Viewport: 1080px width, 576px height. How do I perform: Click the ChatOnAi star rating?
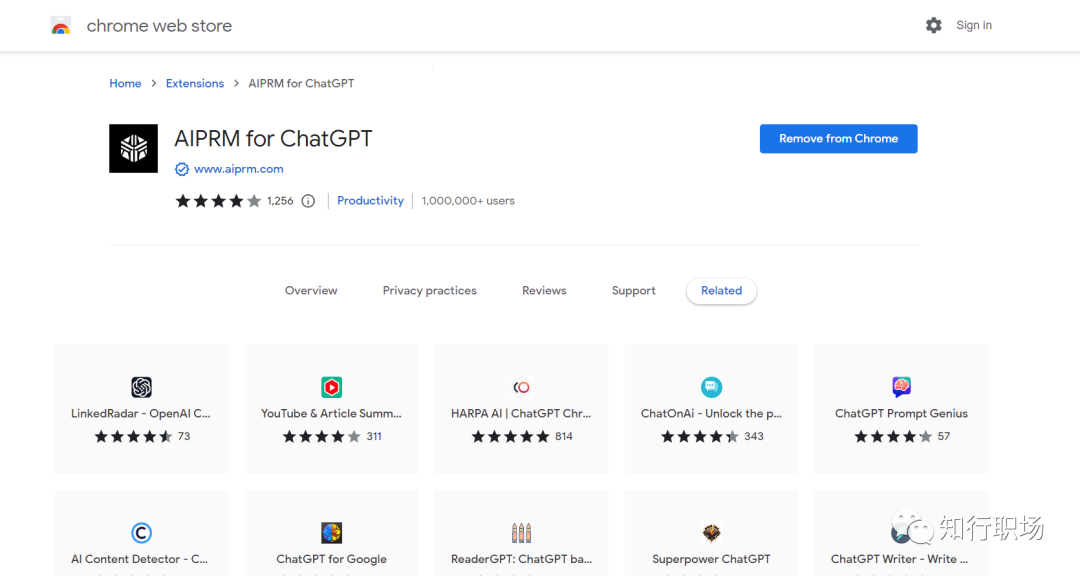coord(700,437)
